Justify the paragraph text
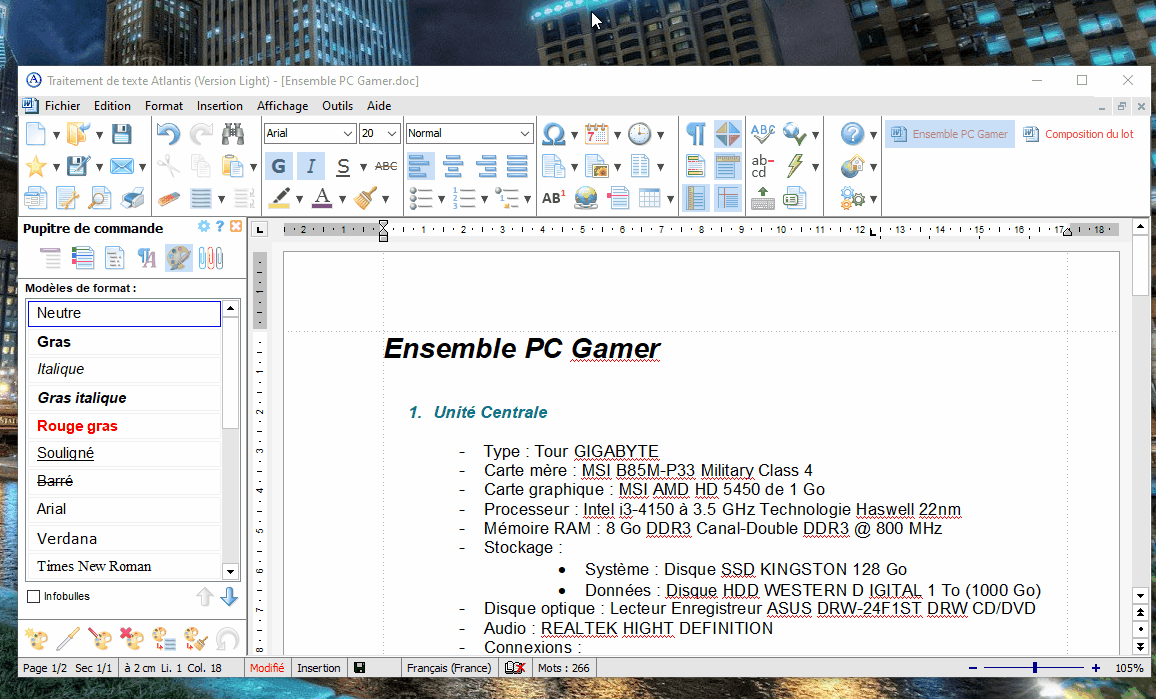The width and height of the screenshot is (1156, 699). [517, 166]
